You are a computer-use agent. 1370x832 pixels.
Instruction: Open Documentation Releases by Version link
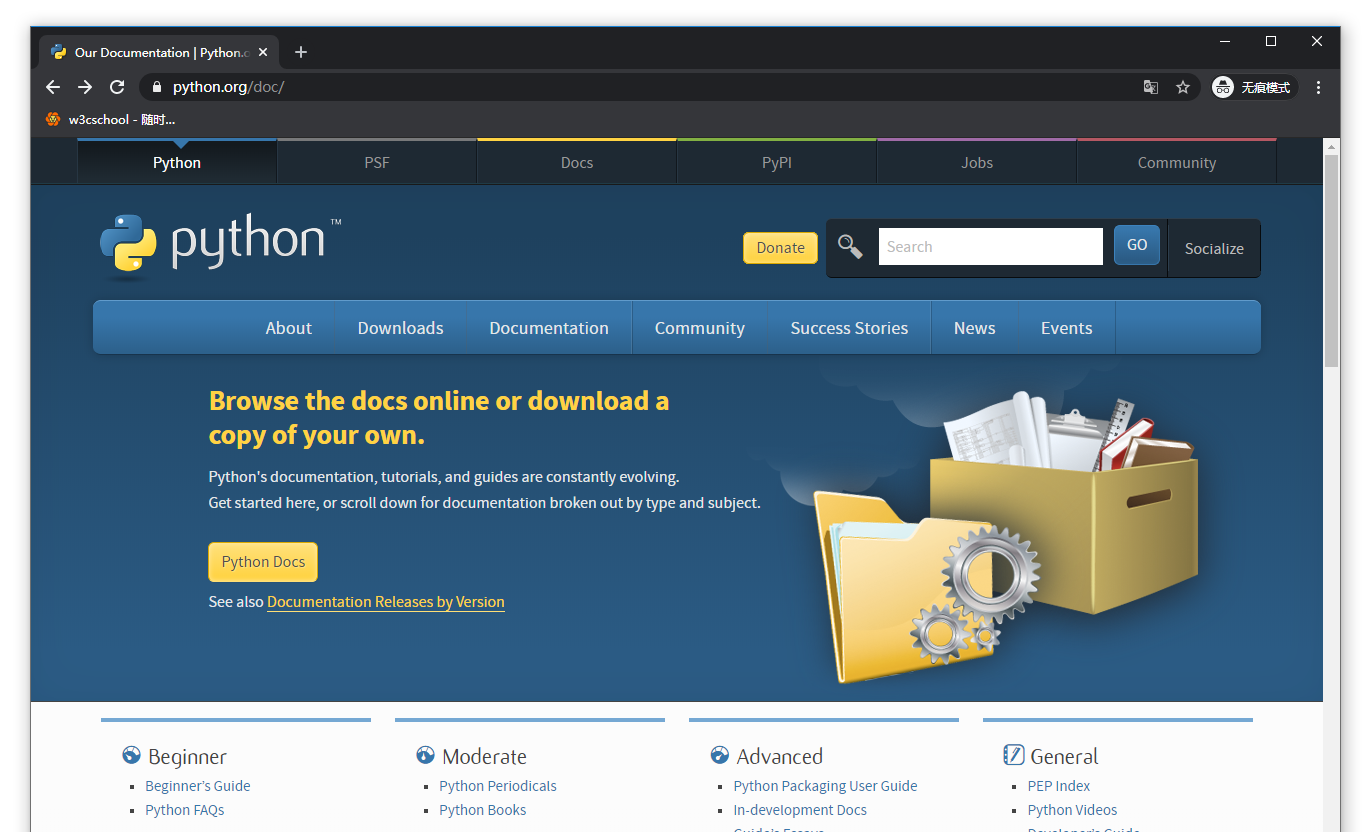pos(386,602)
